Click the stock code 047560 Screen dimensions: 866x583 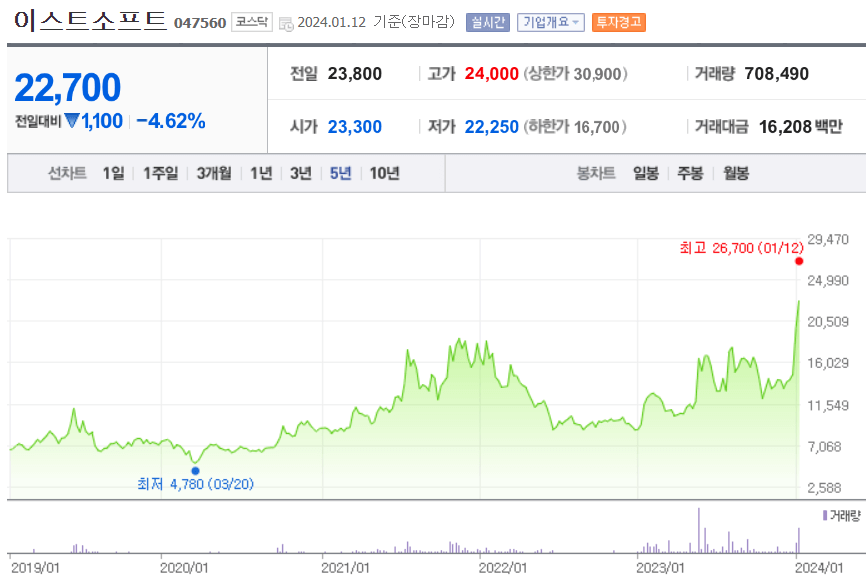pos(200,23)
